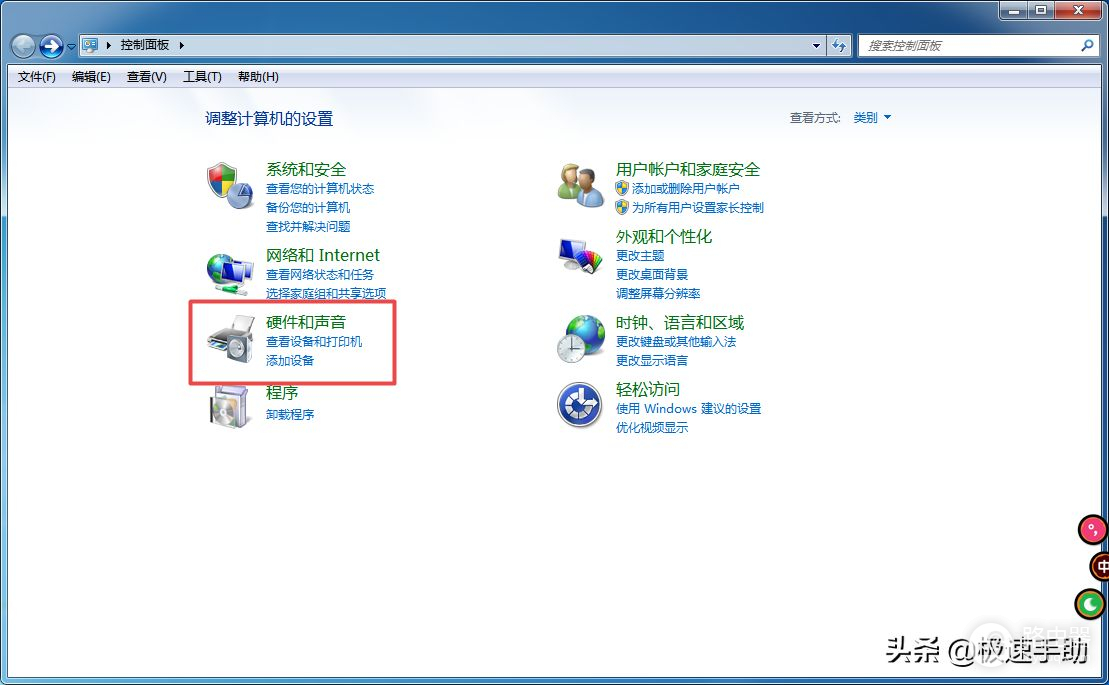Click the 更改键盘或其他输入法 link
The height and width of the screenshot is (685, 1109).
tap(675, 341)
